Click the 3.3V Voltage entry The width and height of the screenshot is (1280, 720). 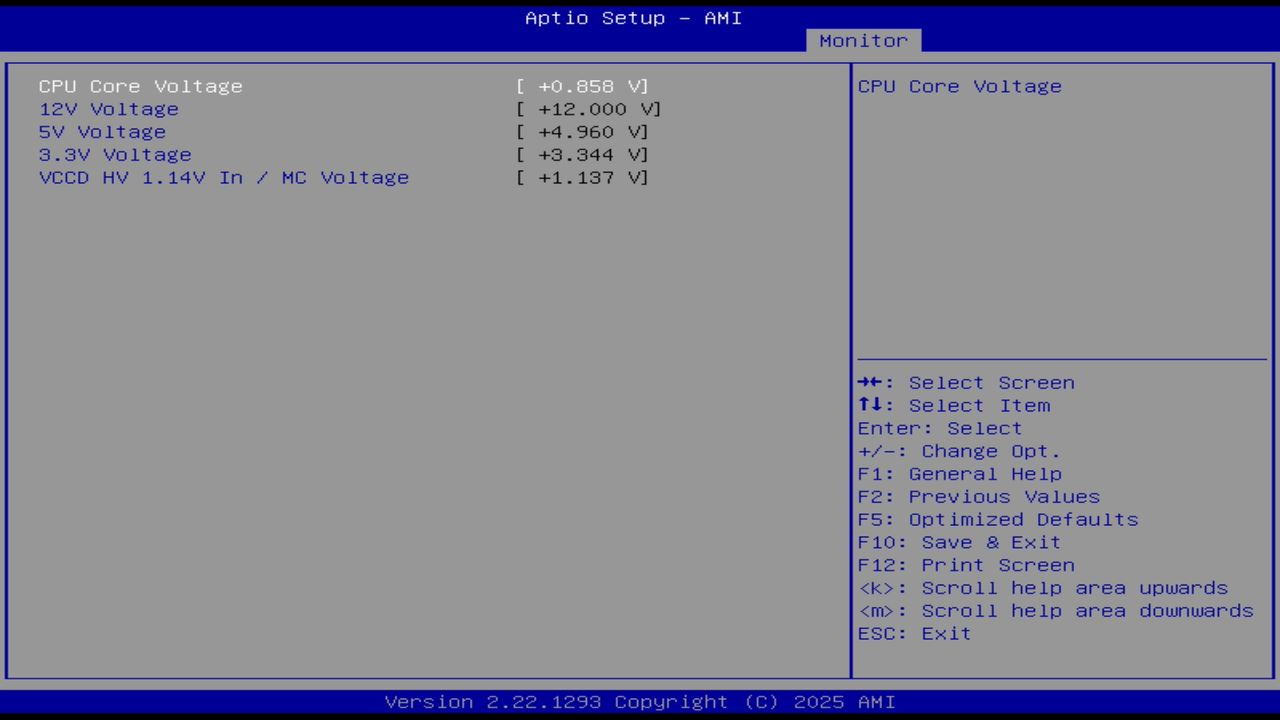pos(114,154)
